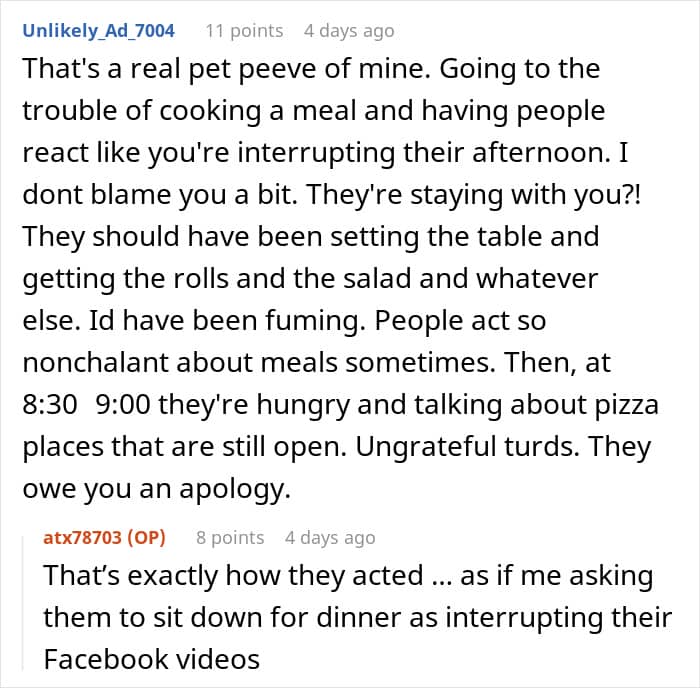This screenshot has width=700, height=688.
Task: Click the 11 points score label
Action: tap(244, 31)
